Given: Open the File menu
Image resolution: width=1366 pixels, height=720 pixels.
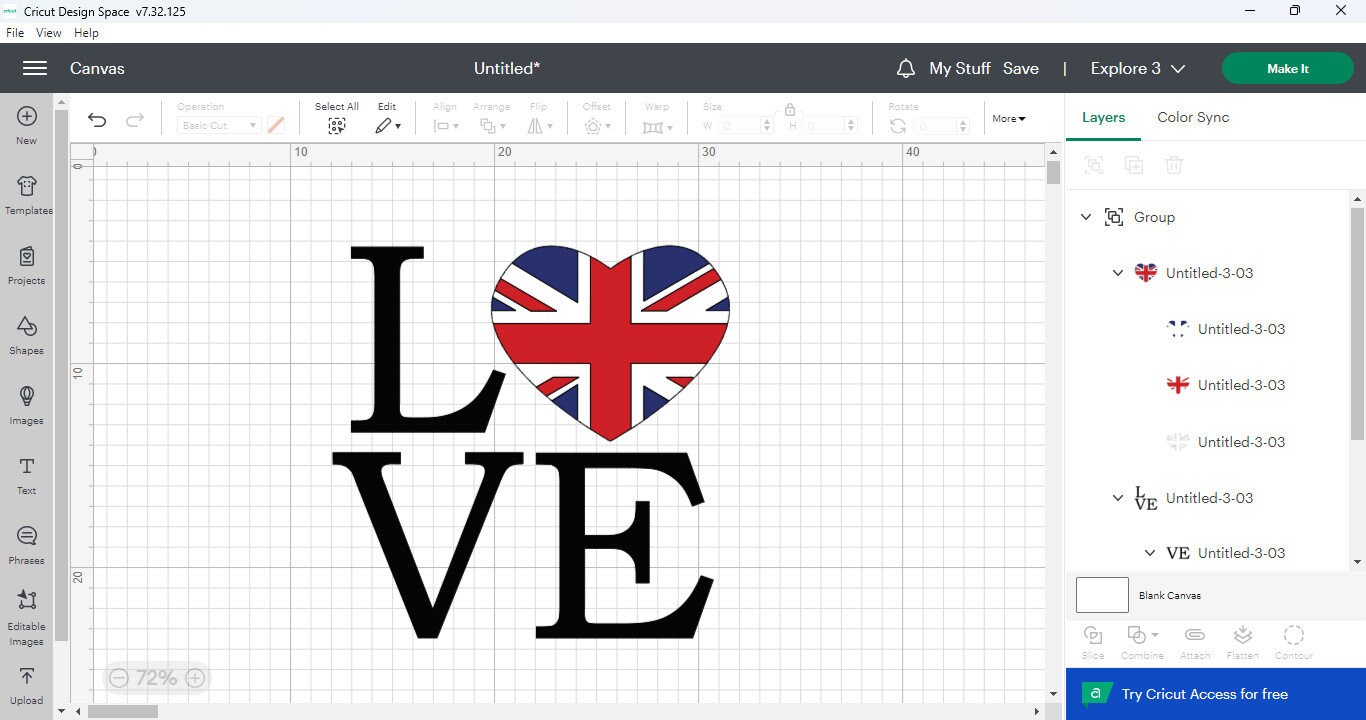Looking at the screenshot, I should click(15, 32).
